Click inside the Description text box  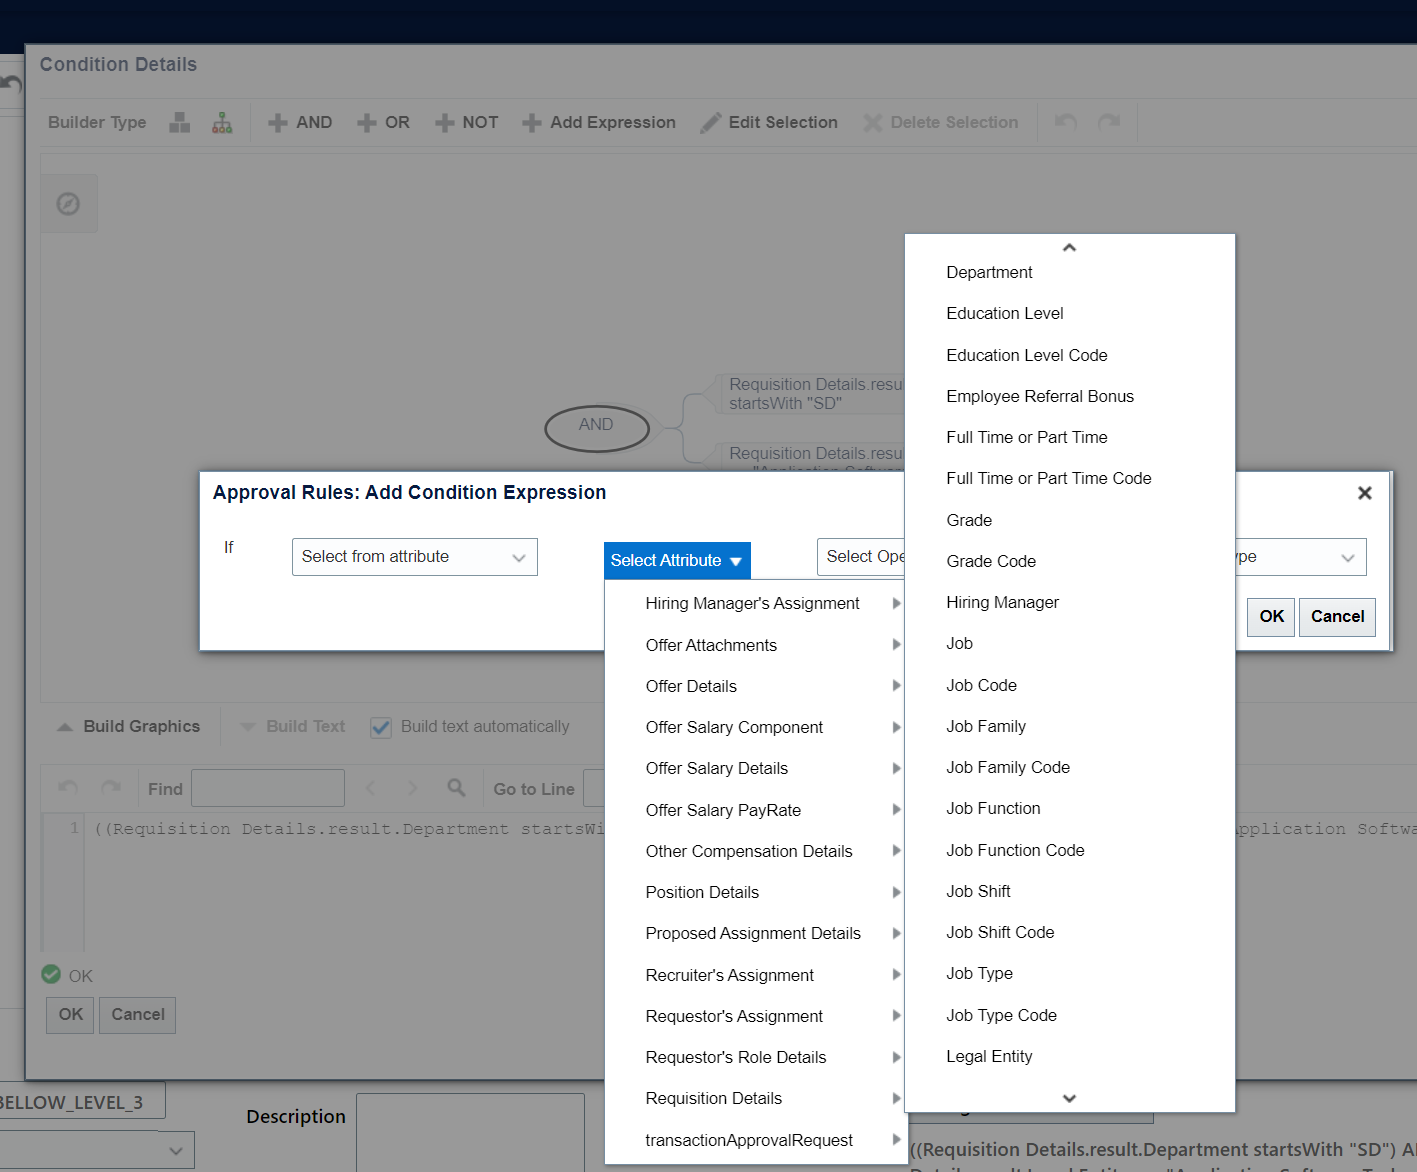pos(470,1135)
